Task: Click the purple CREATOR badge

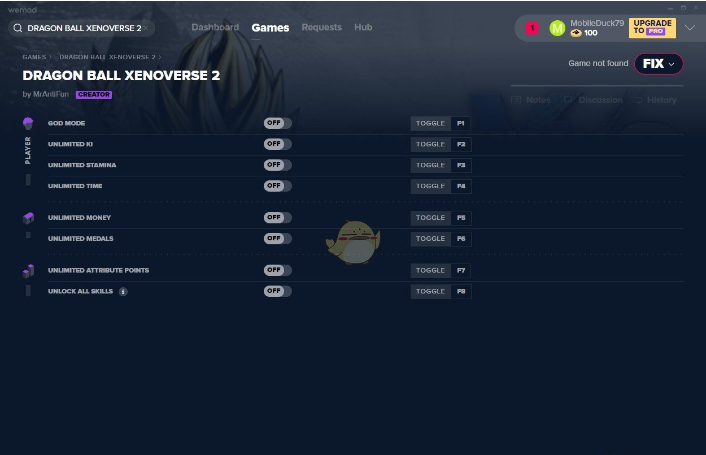Action: click(94, 95)
